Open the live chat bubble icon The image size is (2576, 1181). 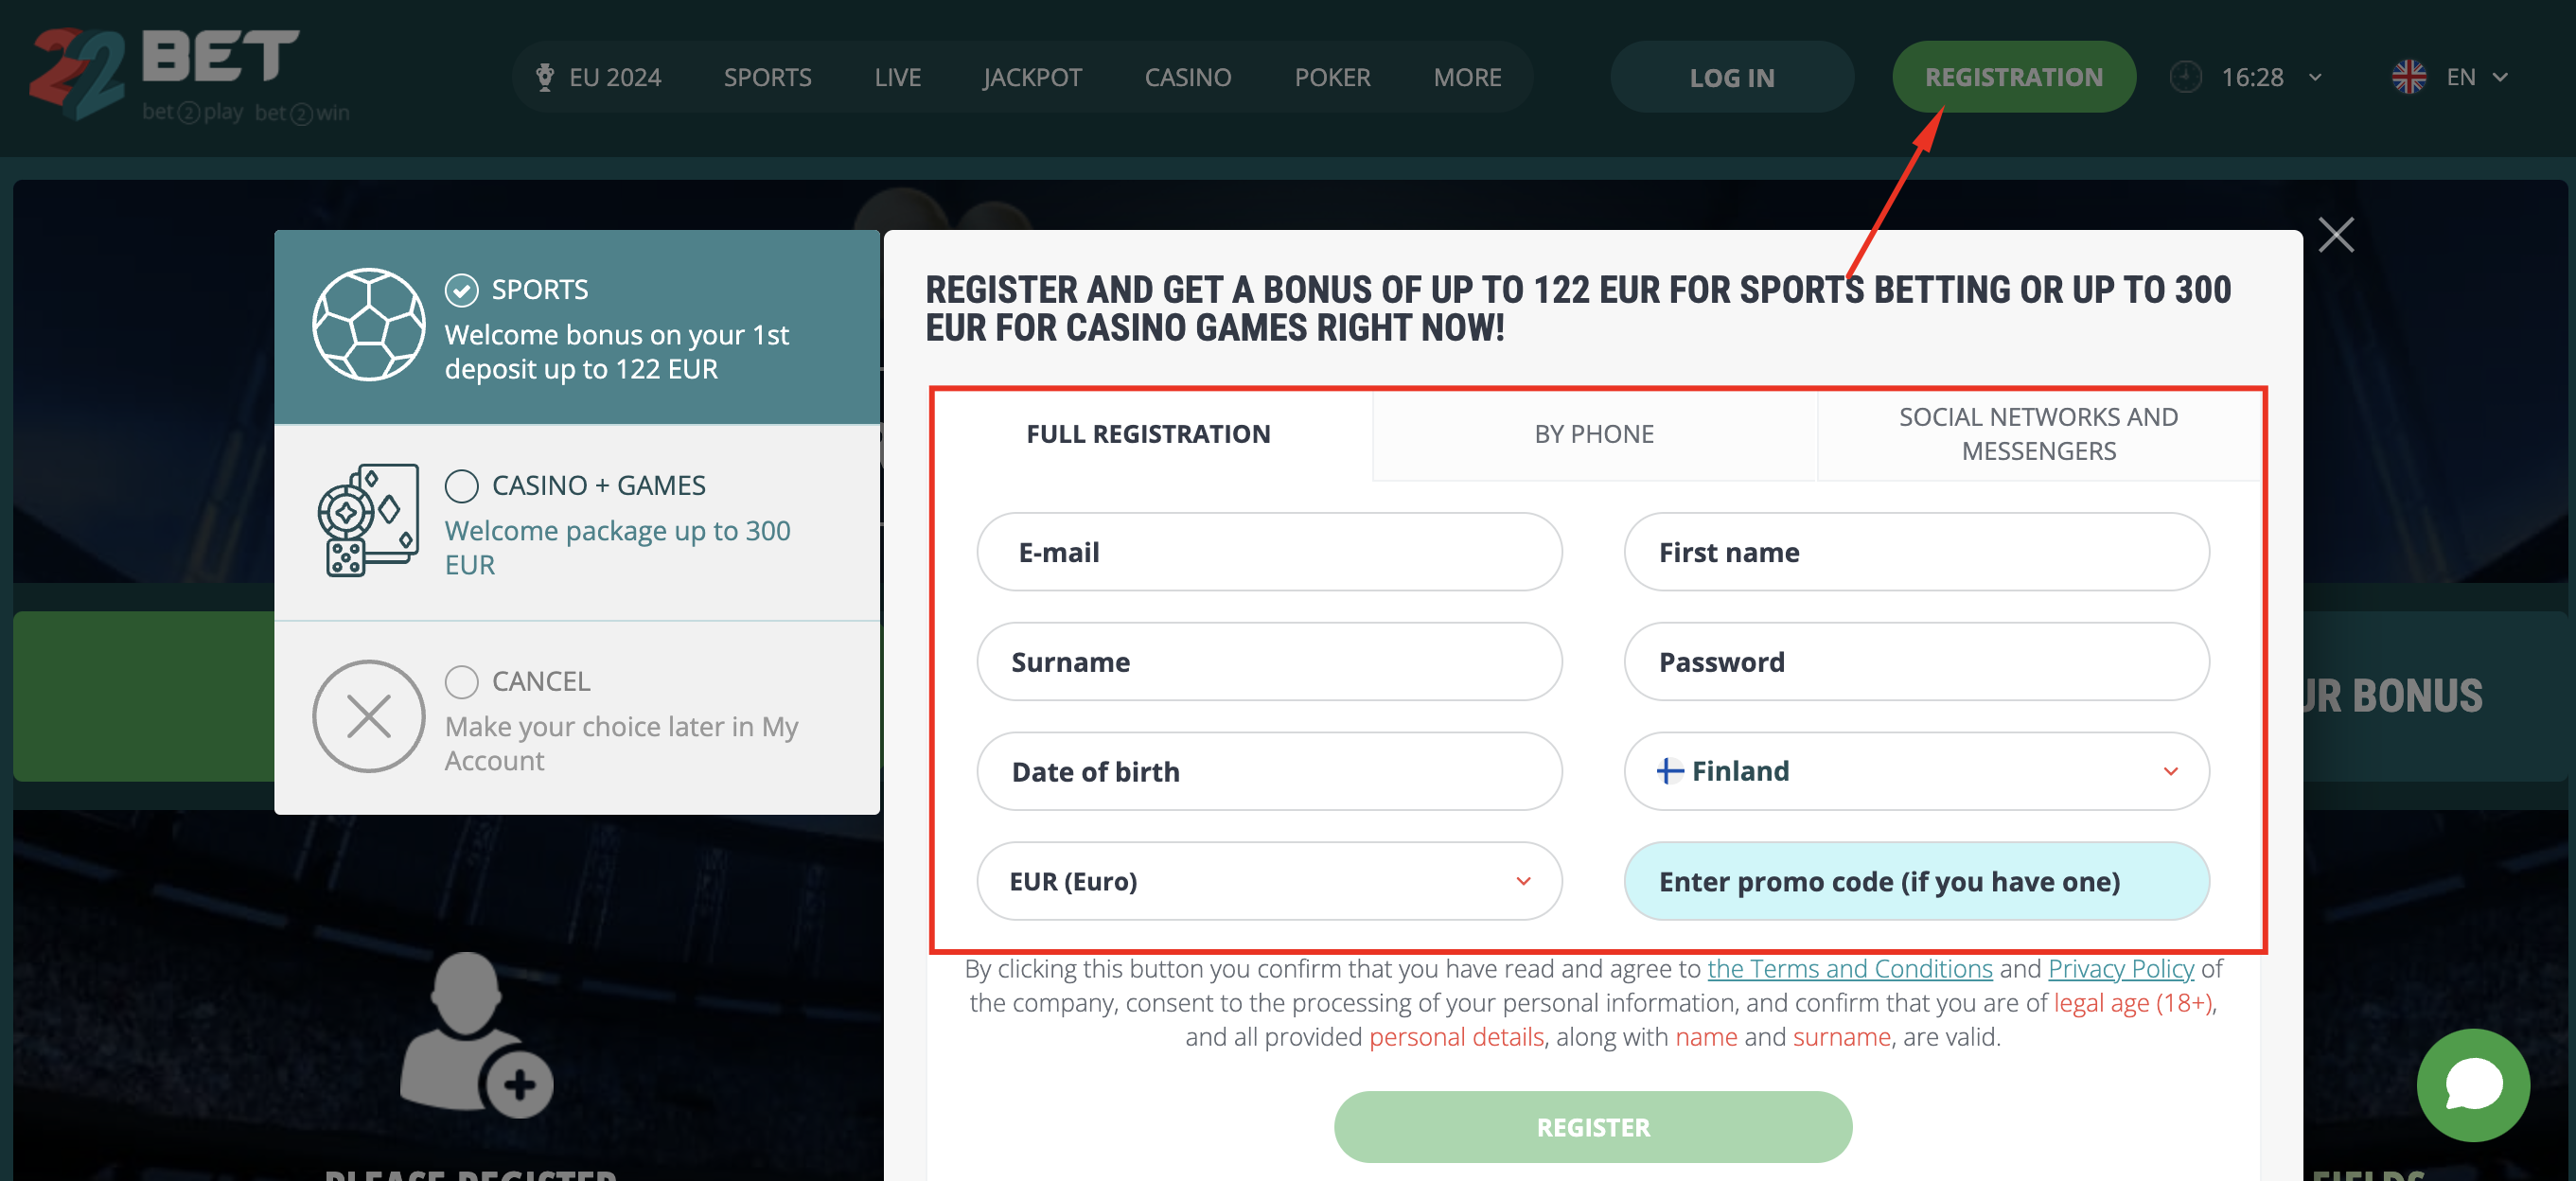click(2472, 1085)
